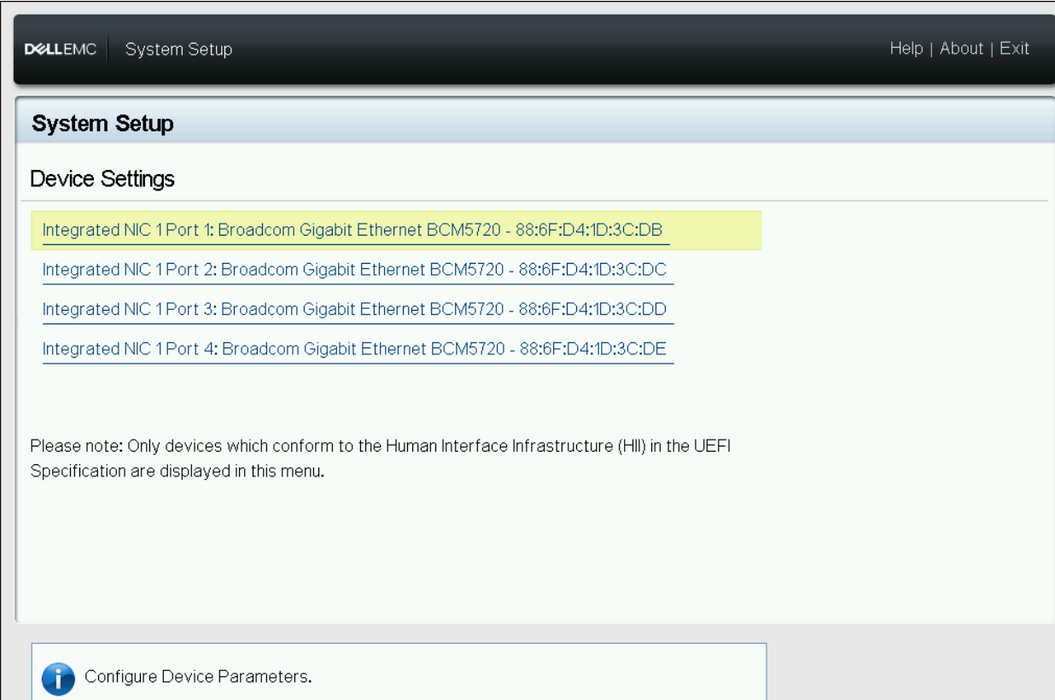Screen dimensions: 1055x700
Task: Click the Please note HII text
Action: point(380,458)
